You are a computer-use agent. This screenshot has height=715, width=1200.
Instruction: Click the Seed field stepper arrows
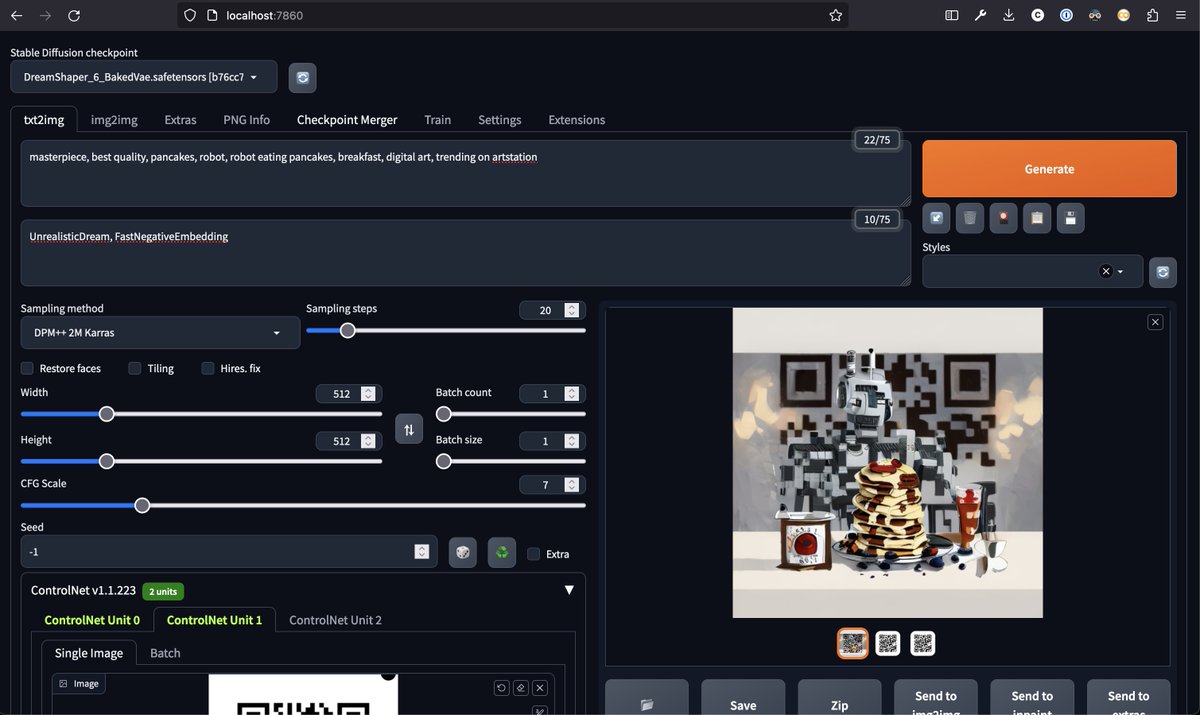pyautogui.click(x=422, y=552)
